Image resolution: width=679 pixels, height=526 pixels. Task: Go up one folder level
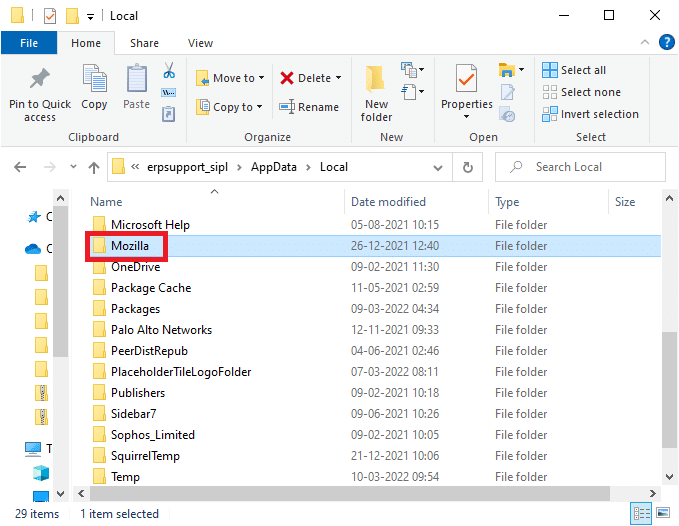(x=94, y=168)
